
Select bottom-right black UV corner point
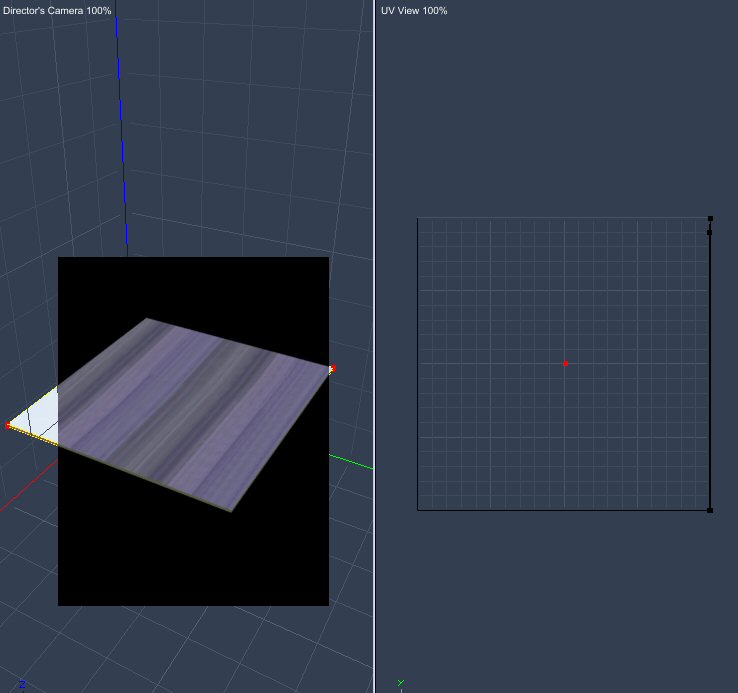tap(710, 510)
